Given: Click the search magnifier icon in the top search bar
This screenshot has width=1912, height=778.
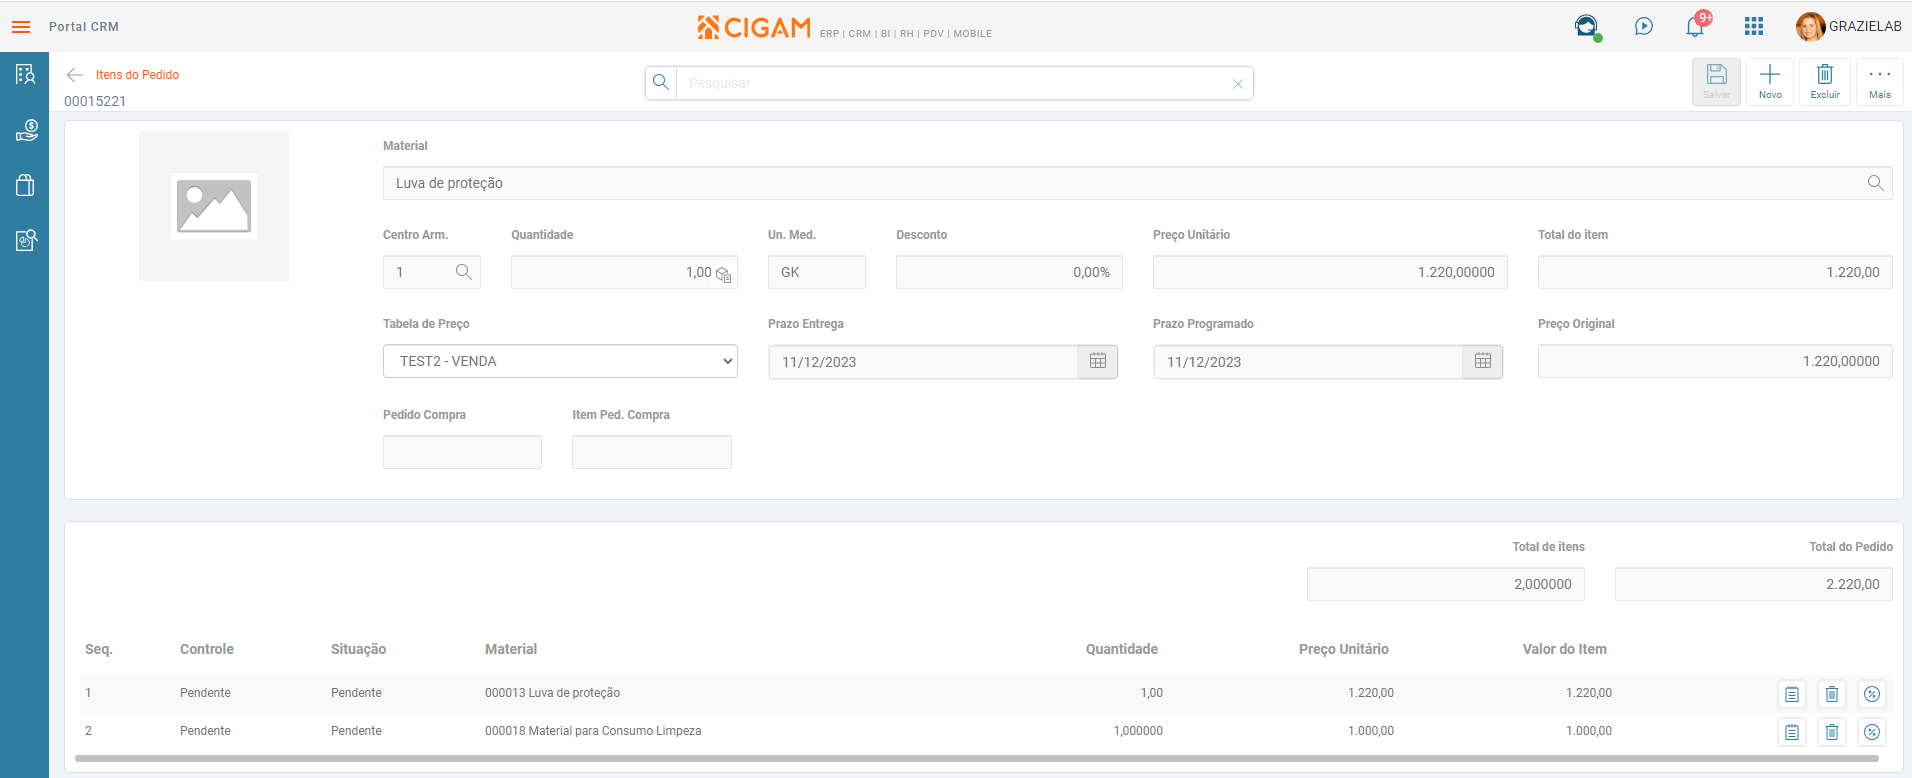Looking at the screenshot, I should (x=661, y=83).
